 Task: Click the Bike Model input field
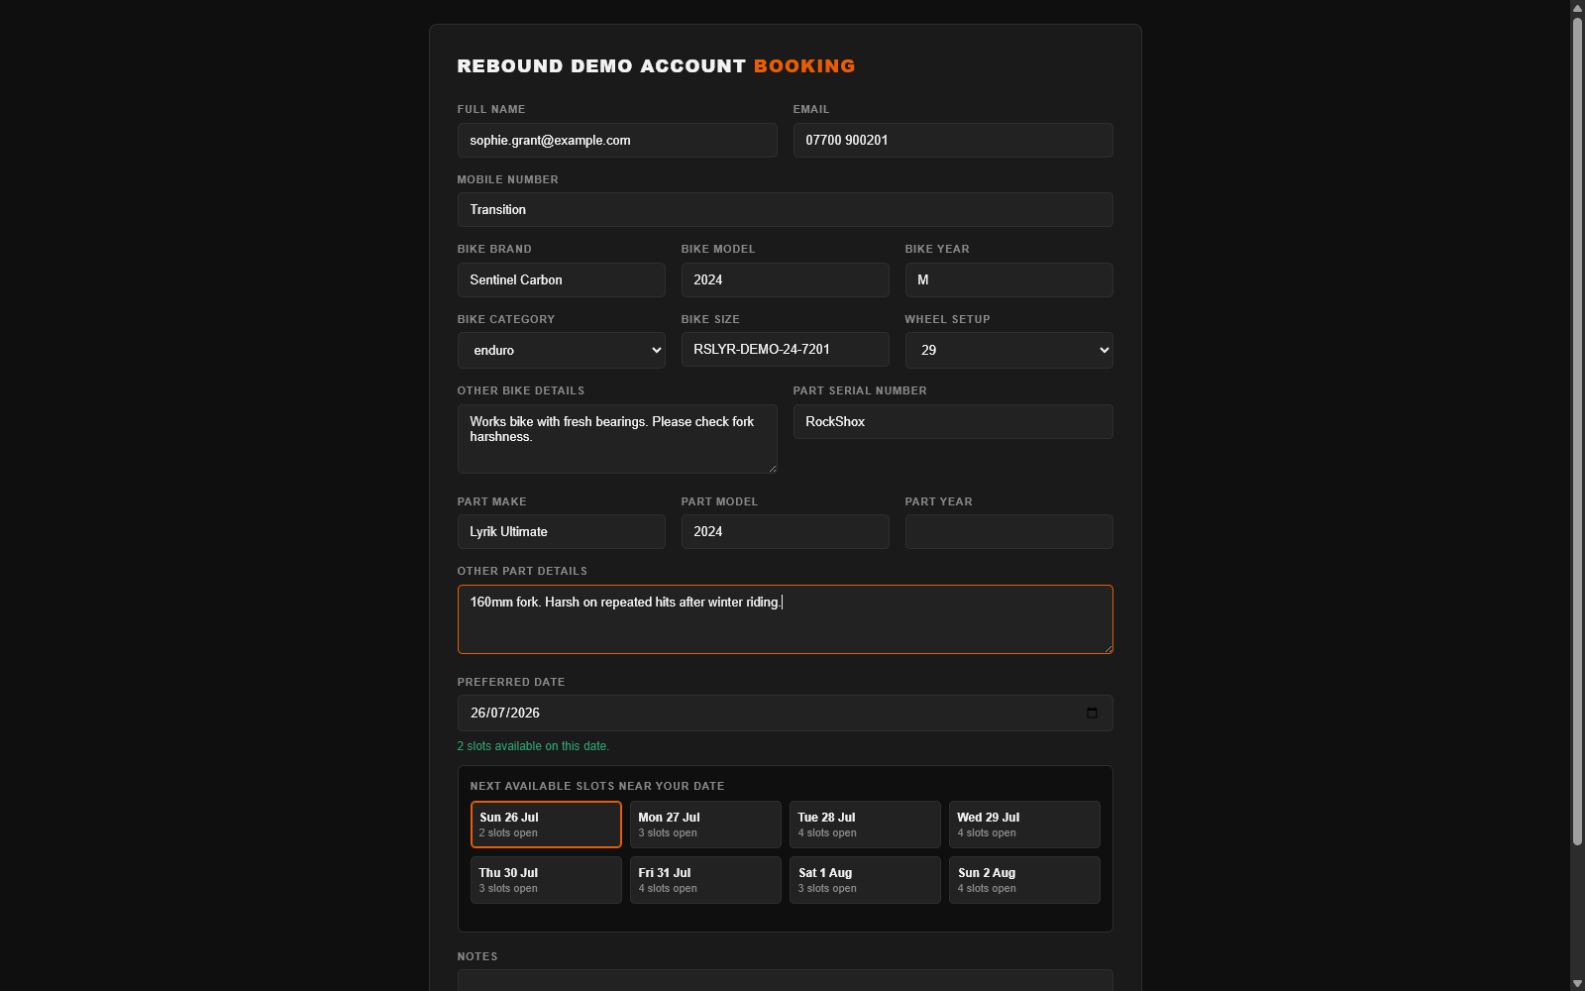785,280
